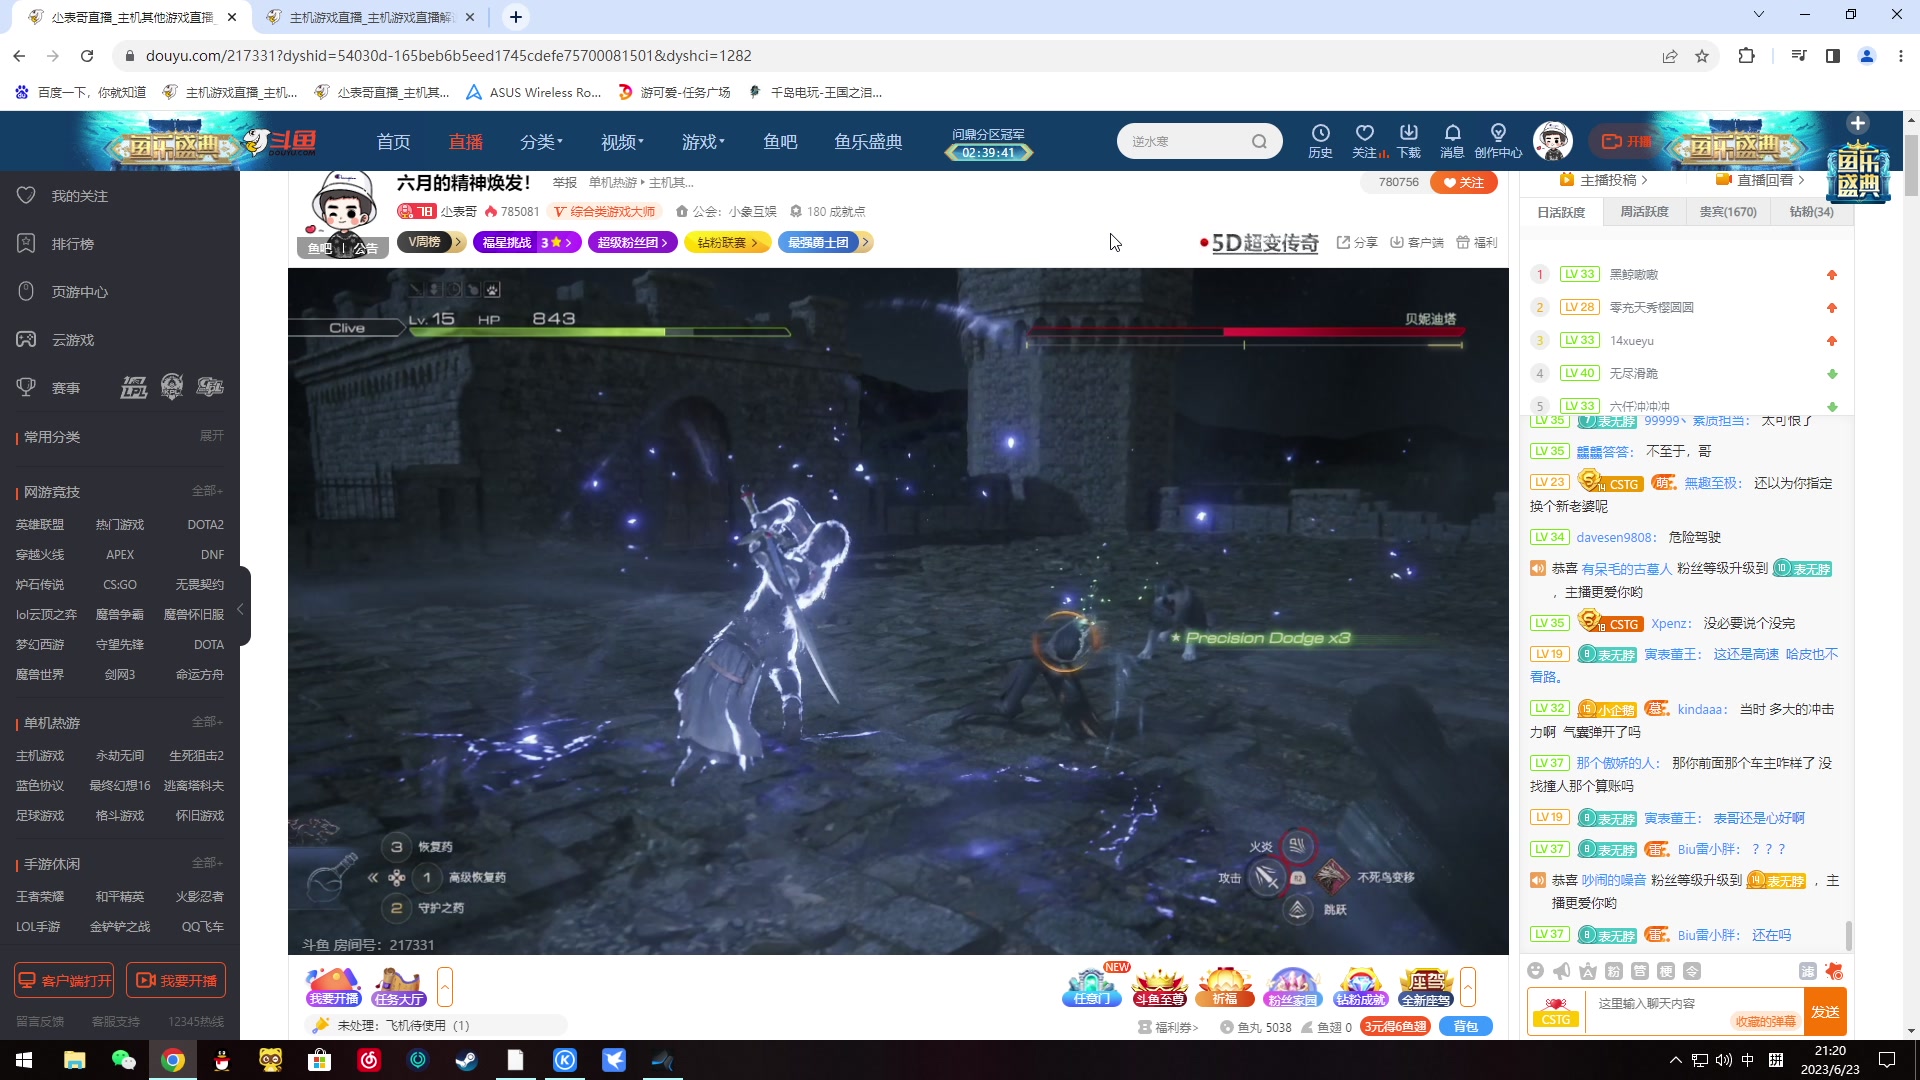Viewport: 1920px width, 1080px height.
Task: Click the page vertical scrollbar thumb
Action: (x=1911, y=165)
